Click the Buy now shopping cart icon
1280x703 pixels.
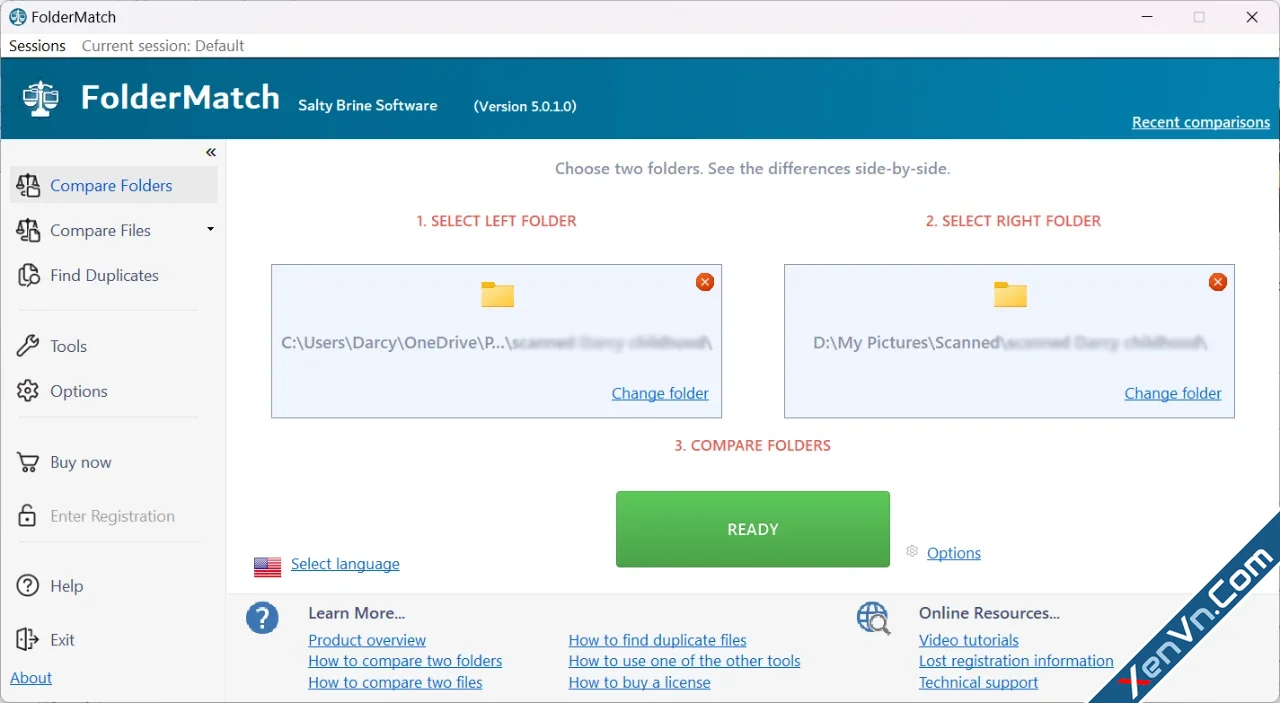click(28, 462)
